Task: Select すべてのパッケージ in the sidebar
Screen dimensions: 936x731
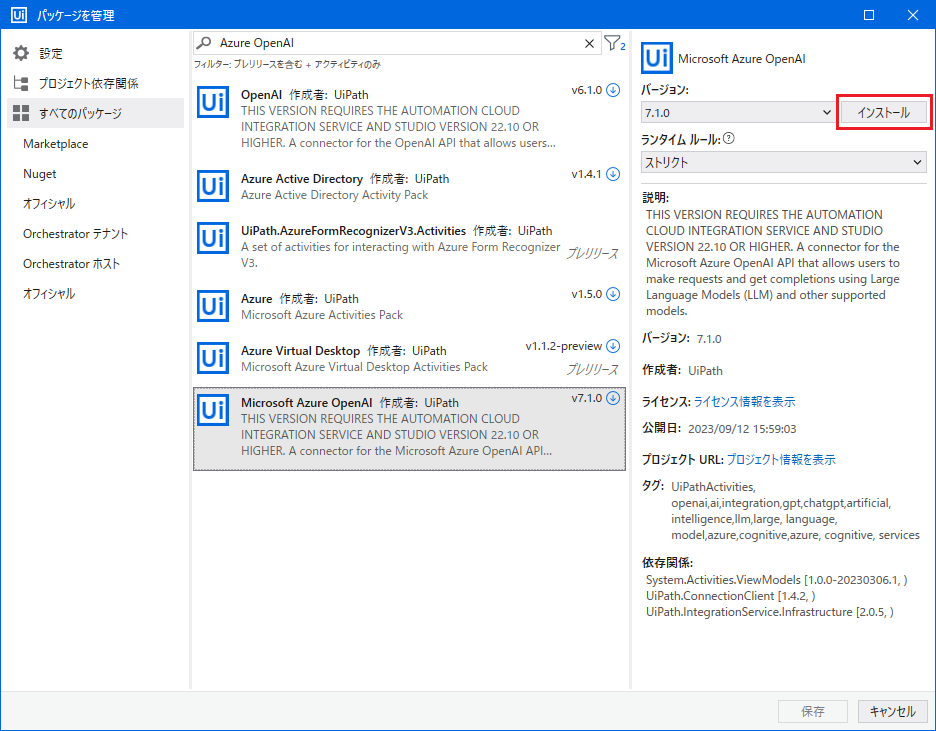Action: click(x=96, y=113)
